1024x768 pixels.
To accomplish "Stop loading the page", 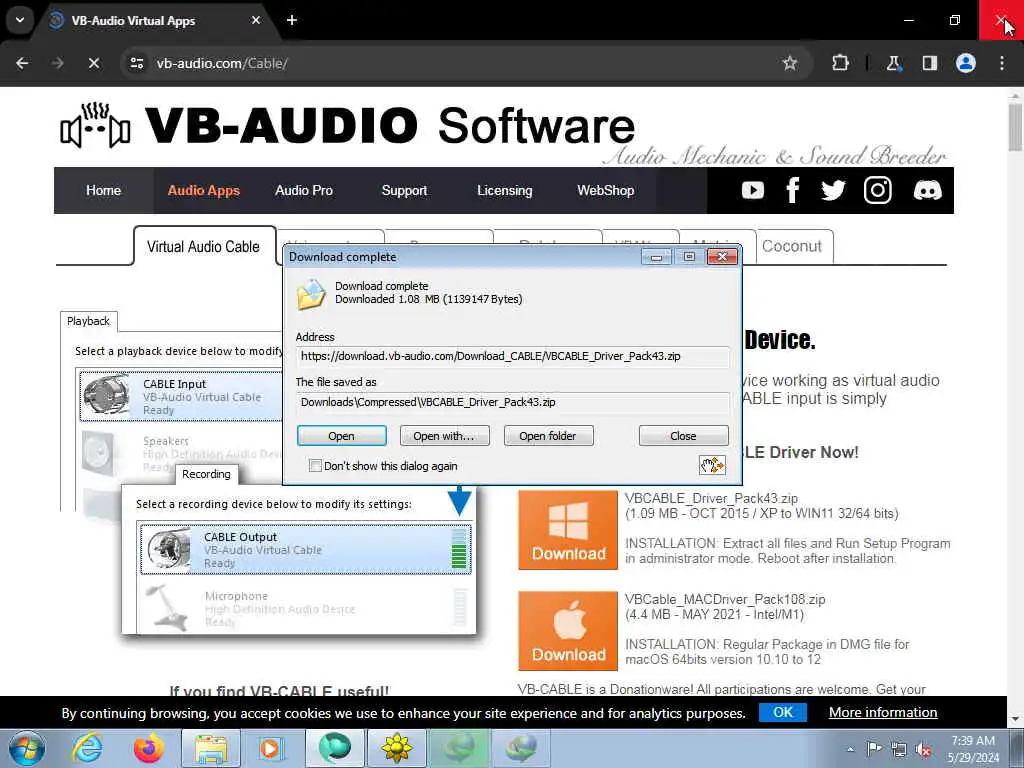I will tap(93, 63).
